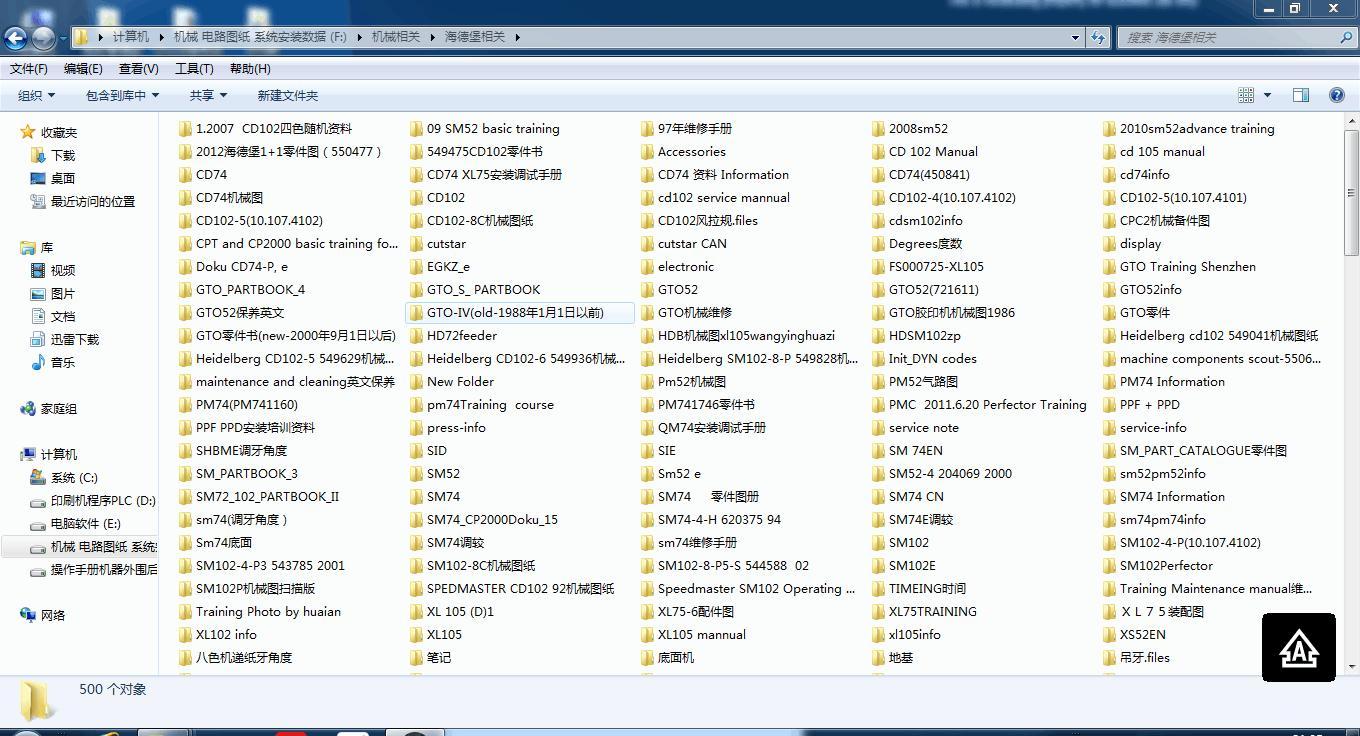Open the 音乐 music library
The width and height of the screenshot is (1360, 736).
click(x=52, y=362)
